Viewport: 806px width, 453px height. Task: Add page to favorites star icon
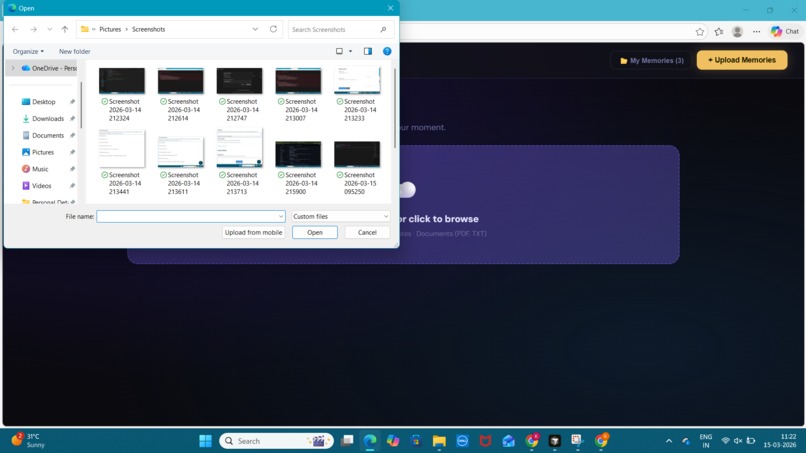(700, 32)
